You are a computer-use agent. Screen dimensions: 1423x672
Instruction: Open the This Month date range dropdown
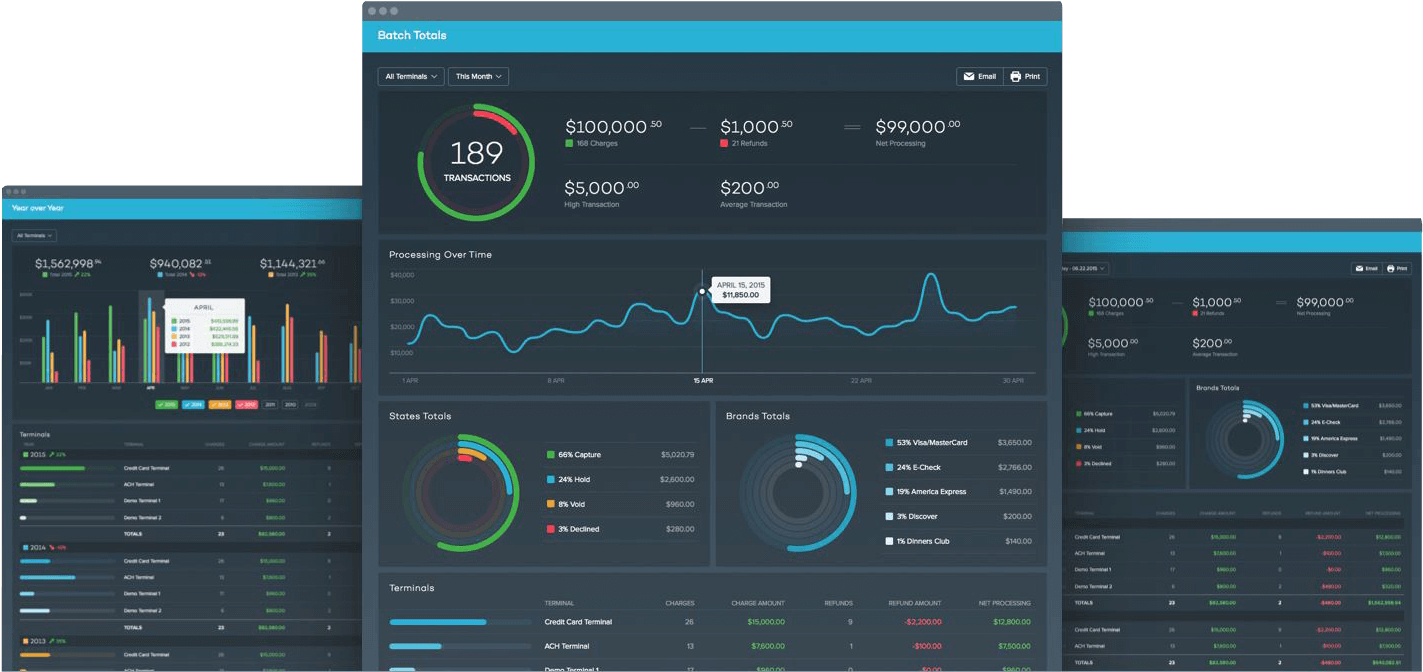pyautogui.click(x=478, y=76)
